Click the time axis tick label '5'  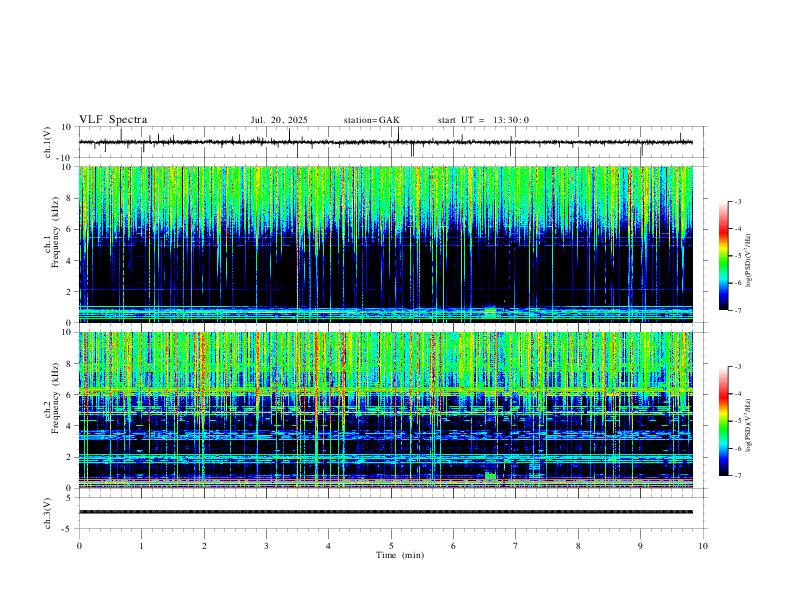(391, 546)
